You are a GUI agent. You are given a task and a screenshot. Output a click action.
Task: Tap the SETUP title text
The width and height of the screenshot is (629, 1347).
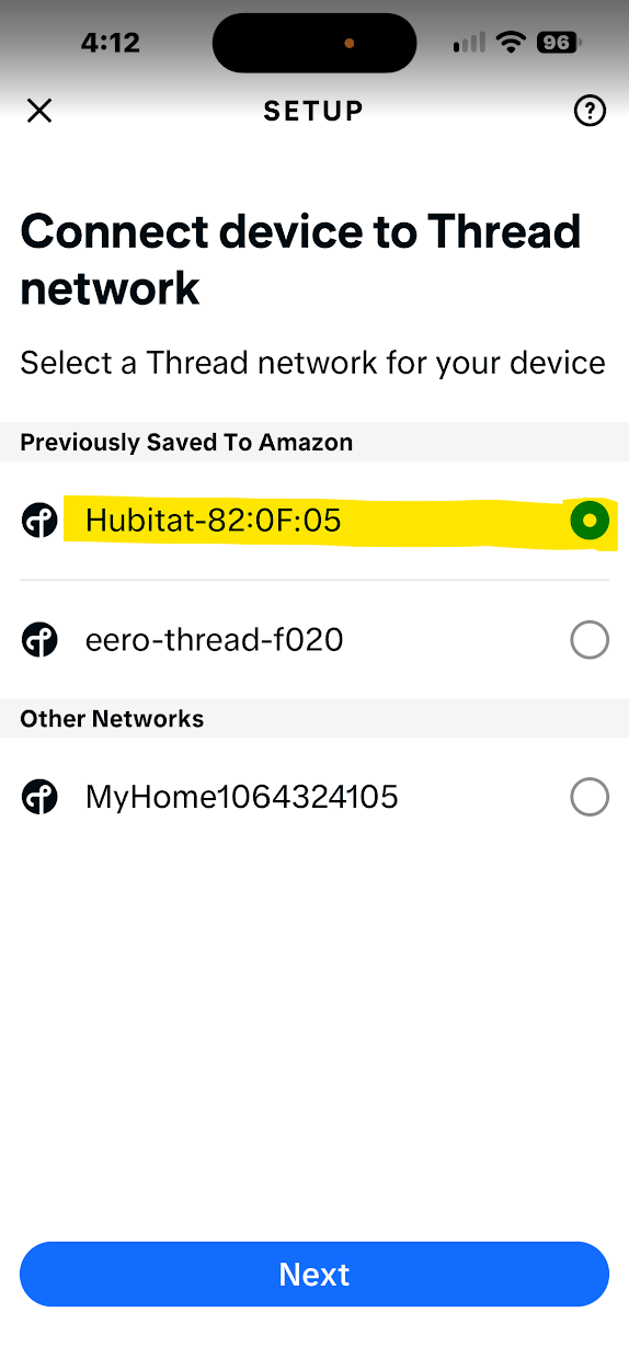[313, 110]
